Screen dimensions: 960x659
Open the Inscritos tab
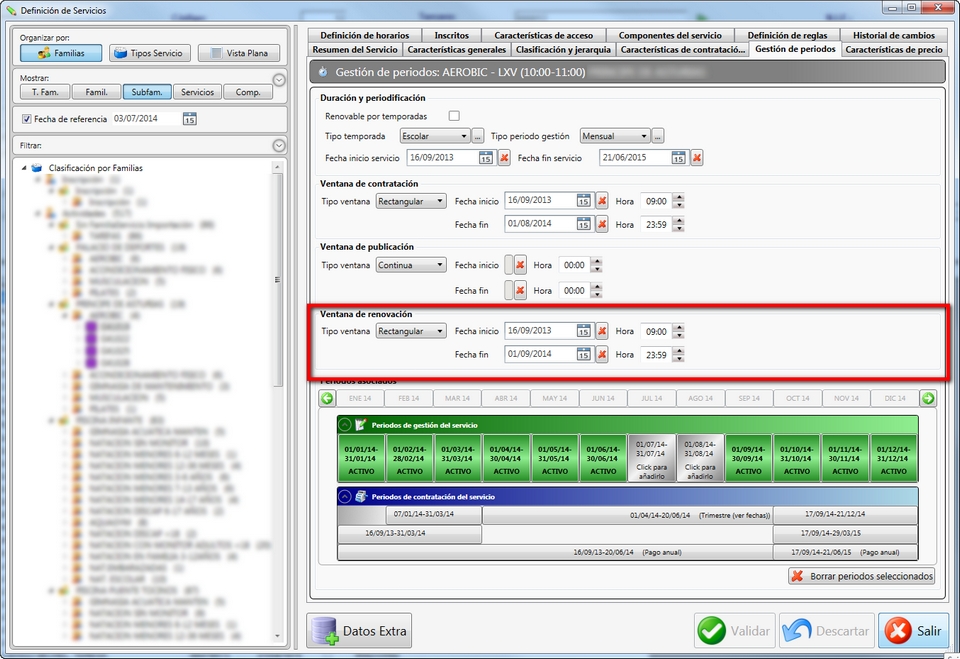pos(451,36)
